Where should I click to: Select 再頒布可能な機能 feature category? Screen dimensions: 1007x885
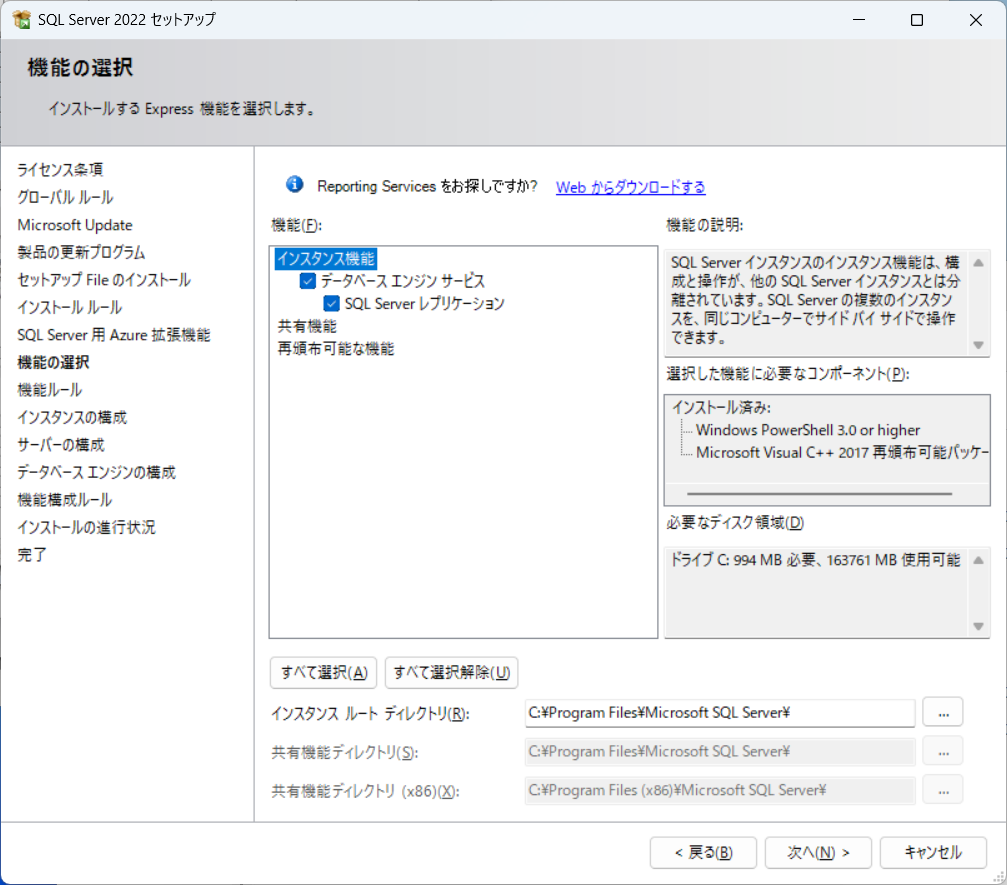click(x=335, y=349)
